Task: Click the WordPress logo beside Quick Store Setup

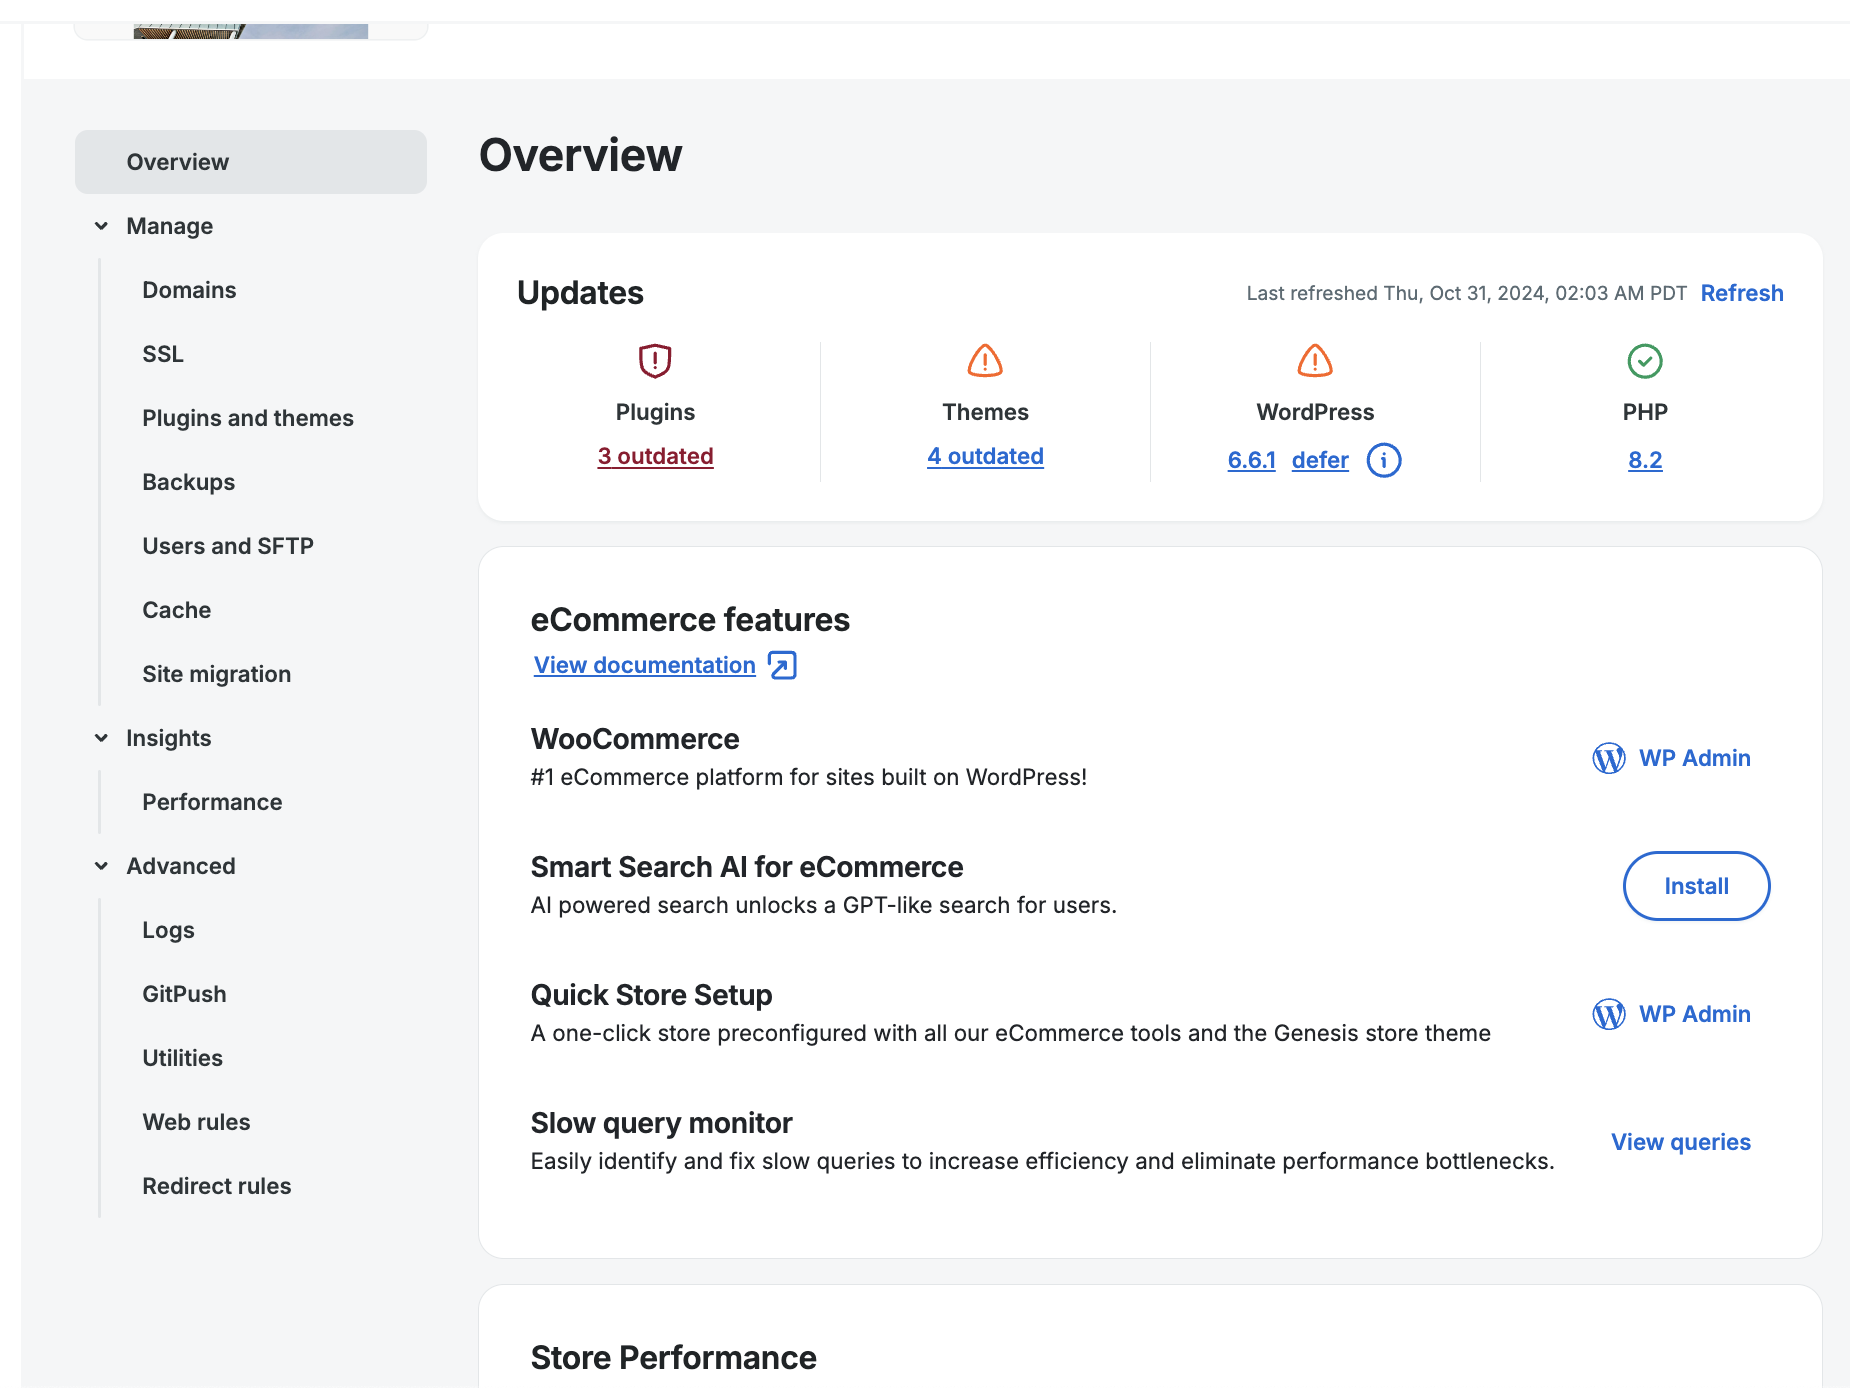Action: click(1607, 1013)
